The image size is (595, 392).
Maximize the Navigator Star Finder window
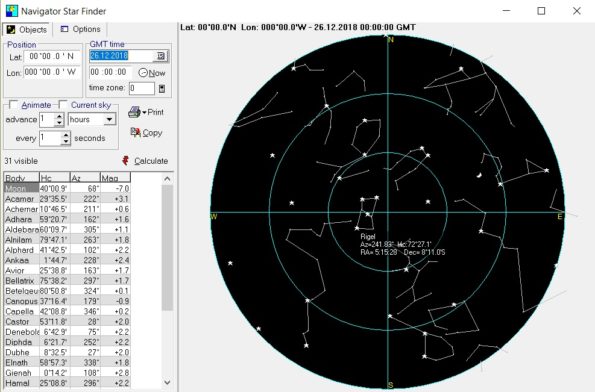click(541, 11)
